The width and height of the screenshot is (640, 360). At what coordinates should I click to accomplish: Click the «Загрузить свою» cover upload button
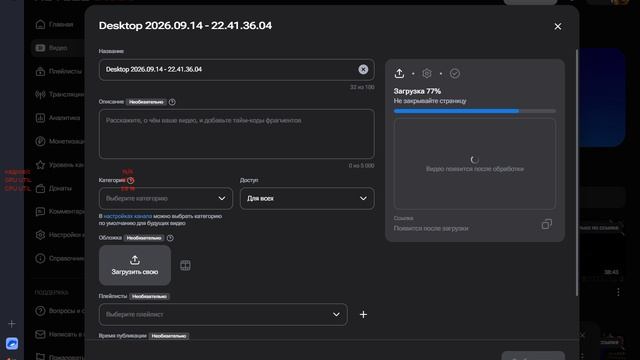pyautogui.click(x=135, y=265)
